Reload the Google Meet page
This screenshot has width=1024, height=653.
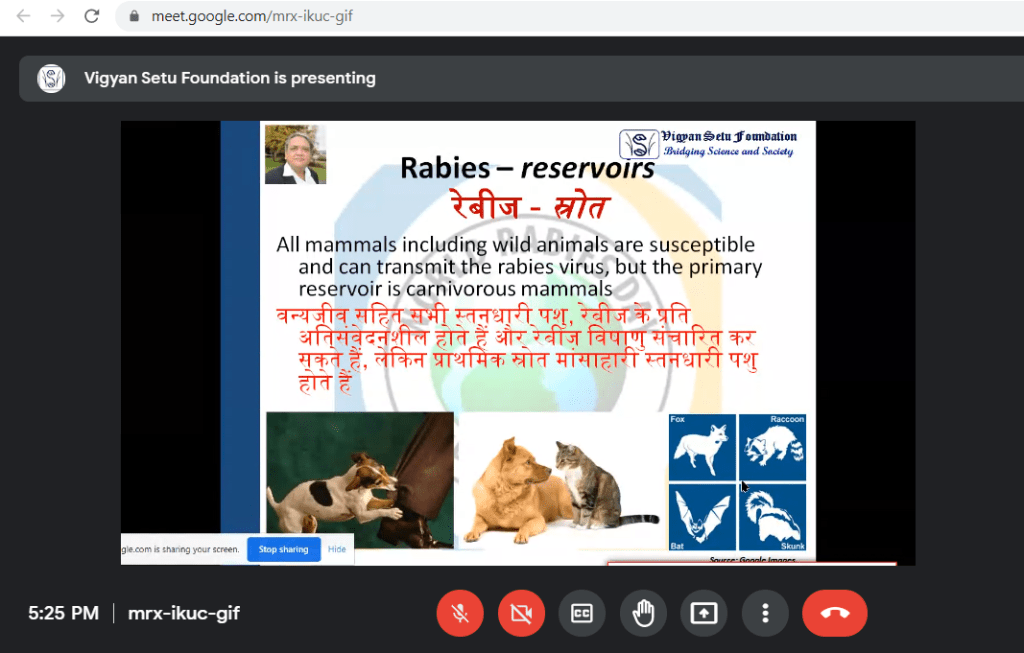click(91, 16)
